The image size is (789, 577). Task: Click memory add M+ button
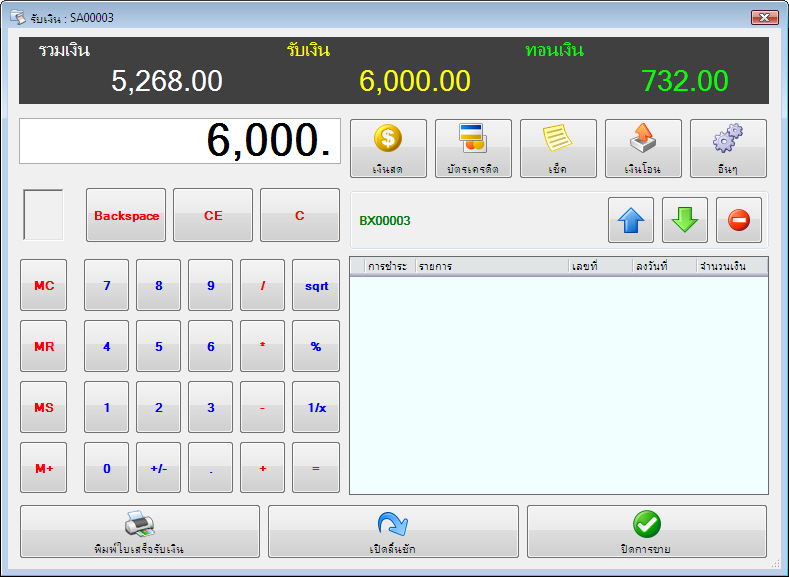click(x=43, y=468)
